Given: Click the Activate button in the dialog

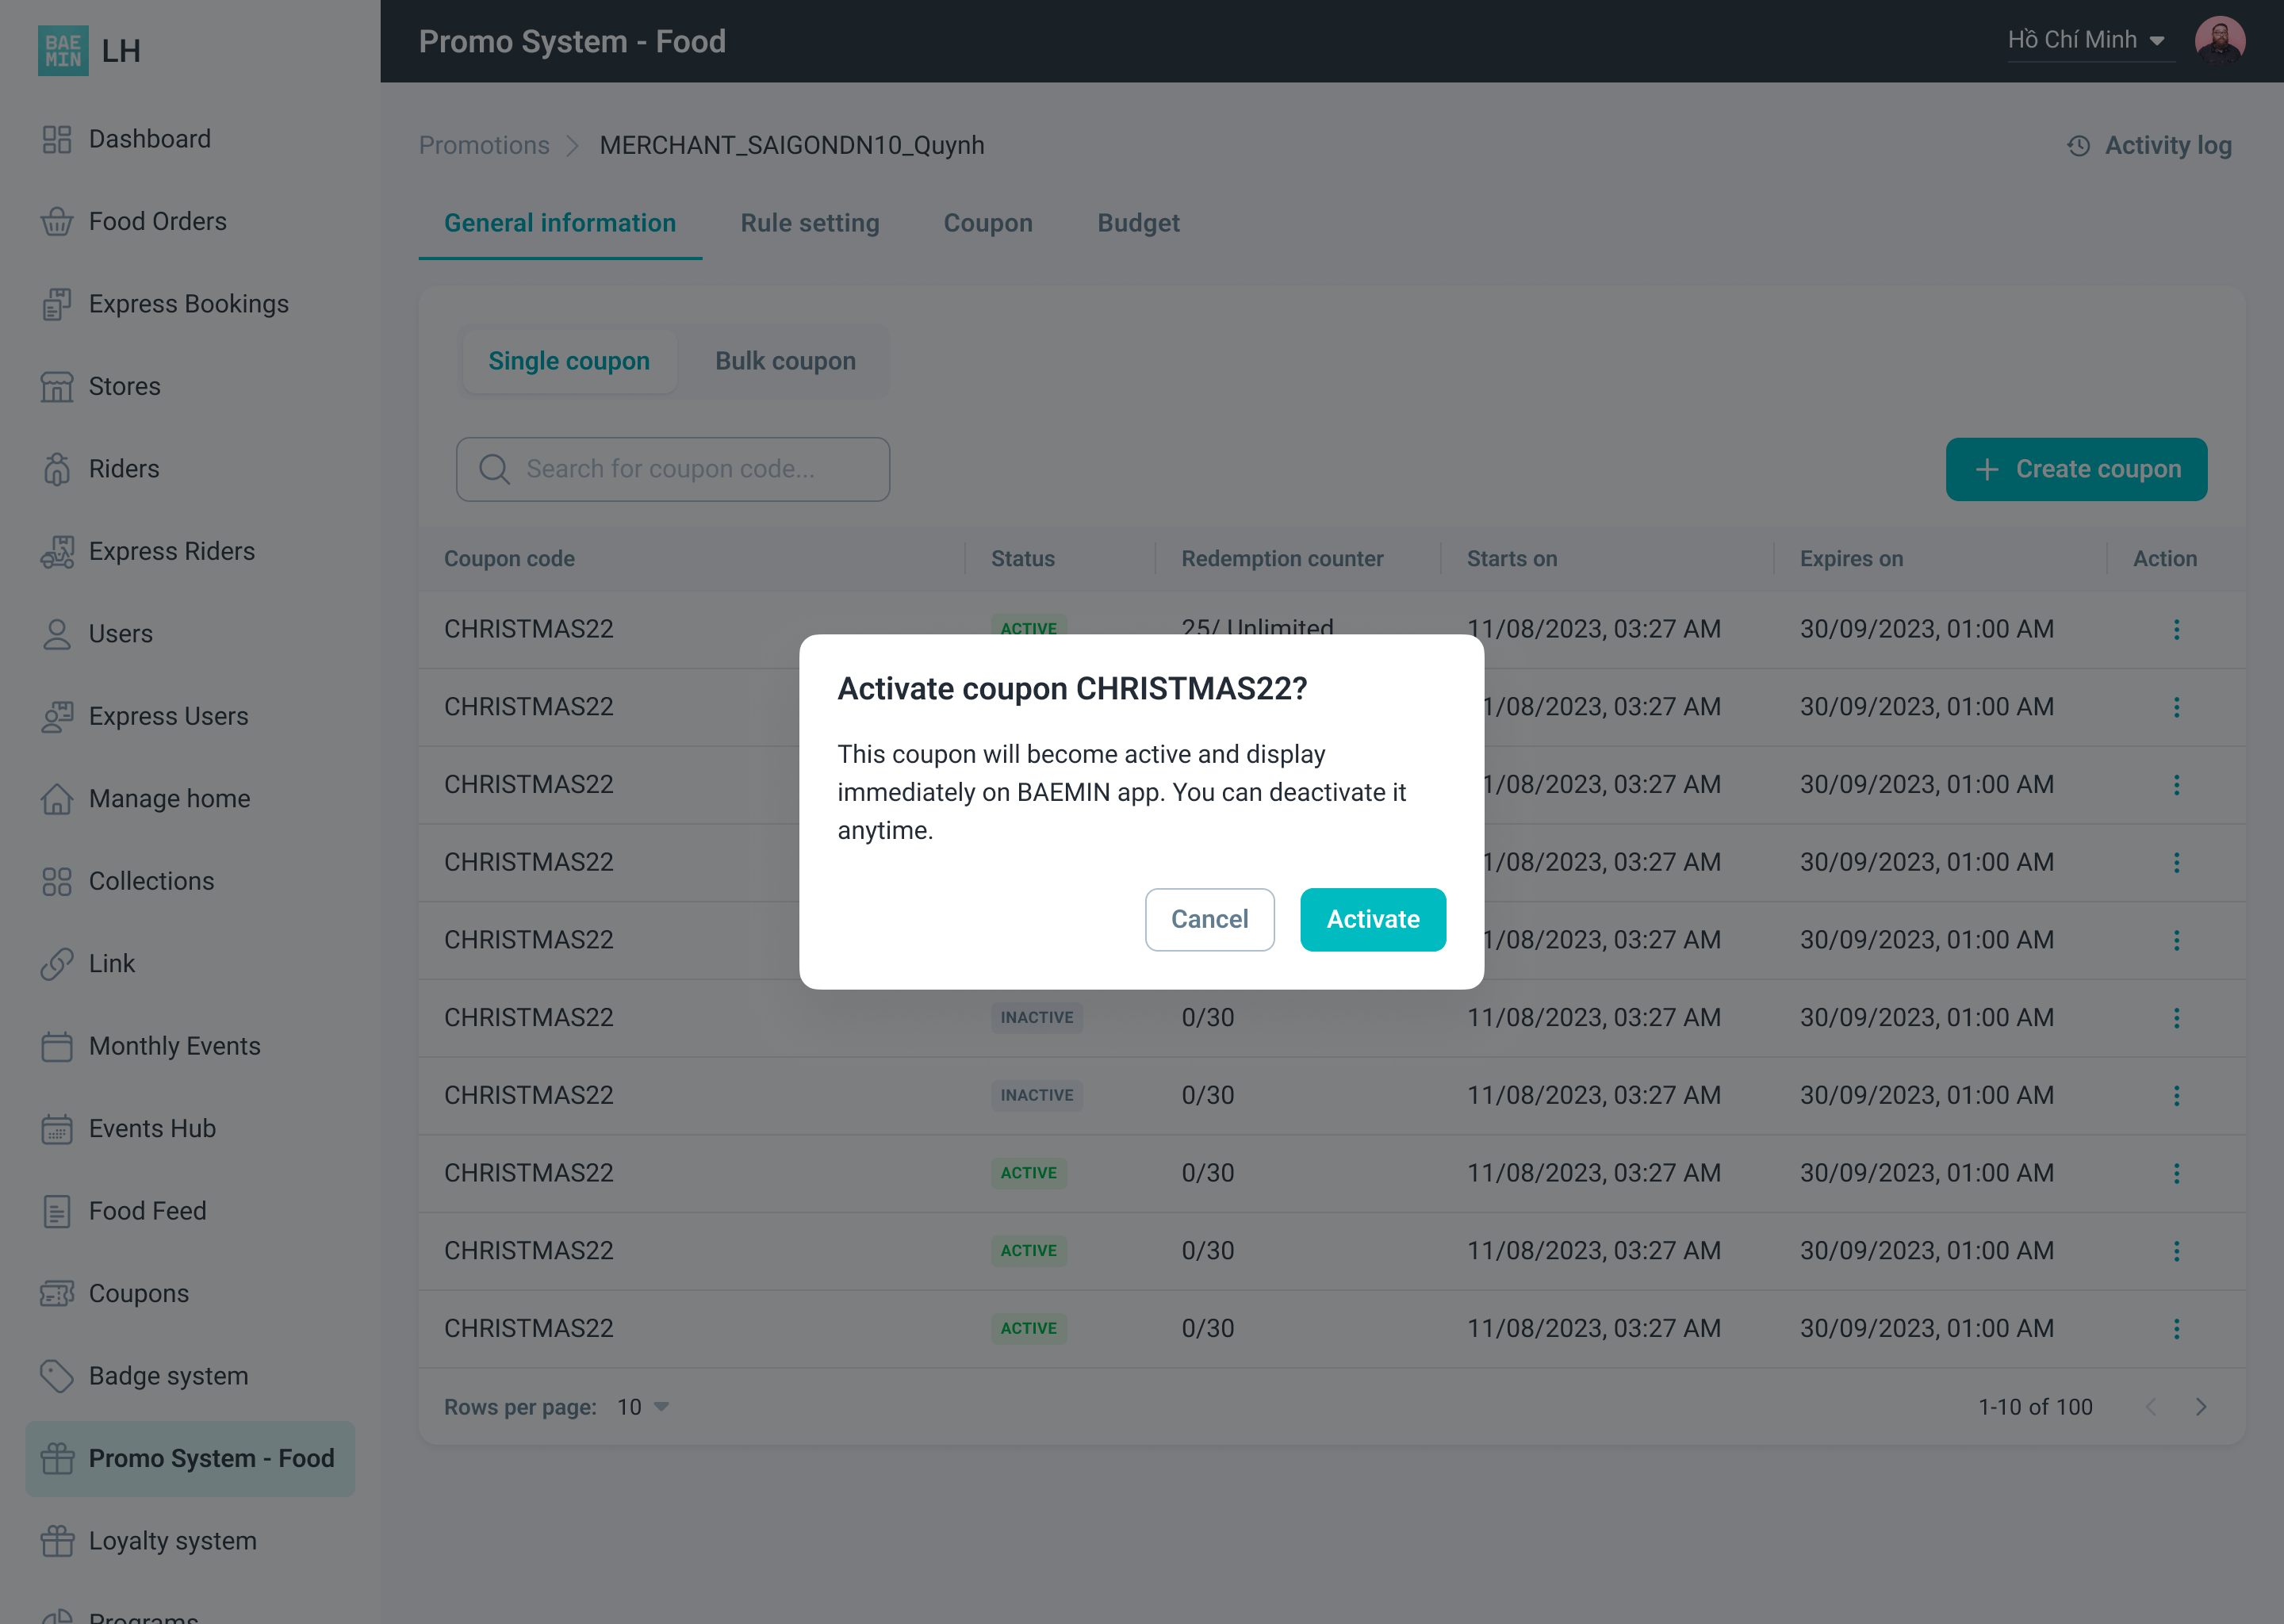Looking at the screenshot, I should click(1372, 919).
